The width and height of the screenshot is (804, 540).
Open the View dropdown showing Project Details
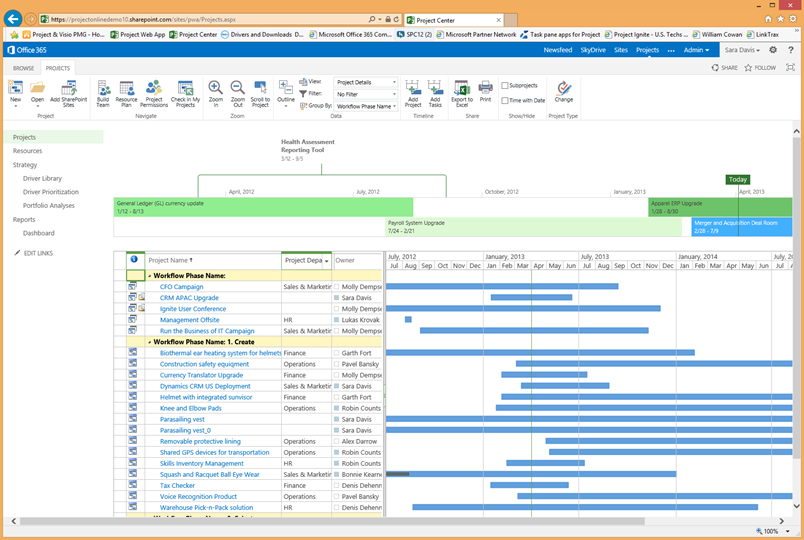click(x=365, y=82)
